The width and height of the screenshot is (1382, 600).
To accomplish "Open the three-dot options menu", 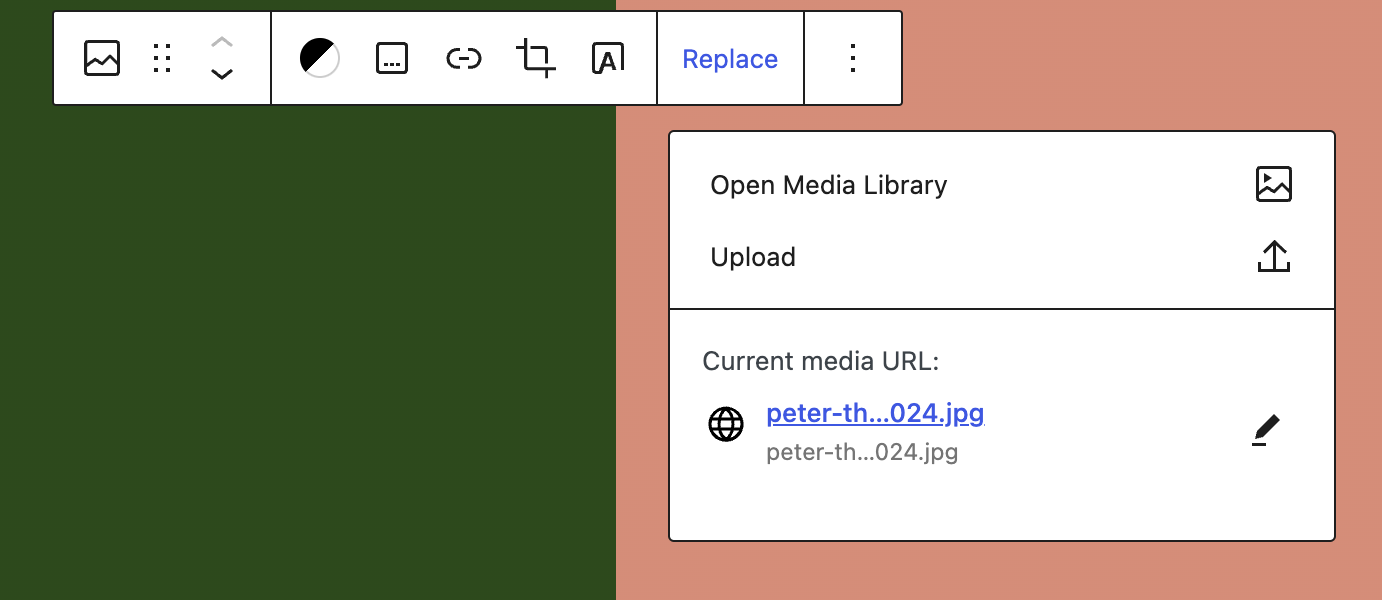I will 852,58.
